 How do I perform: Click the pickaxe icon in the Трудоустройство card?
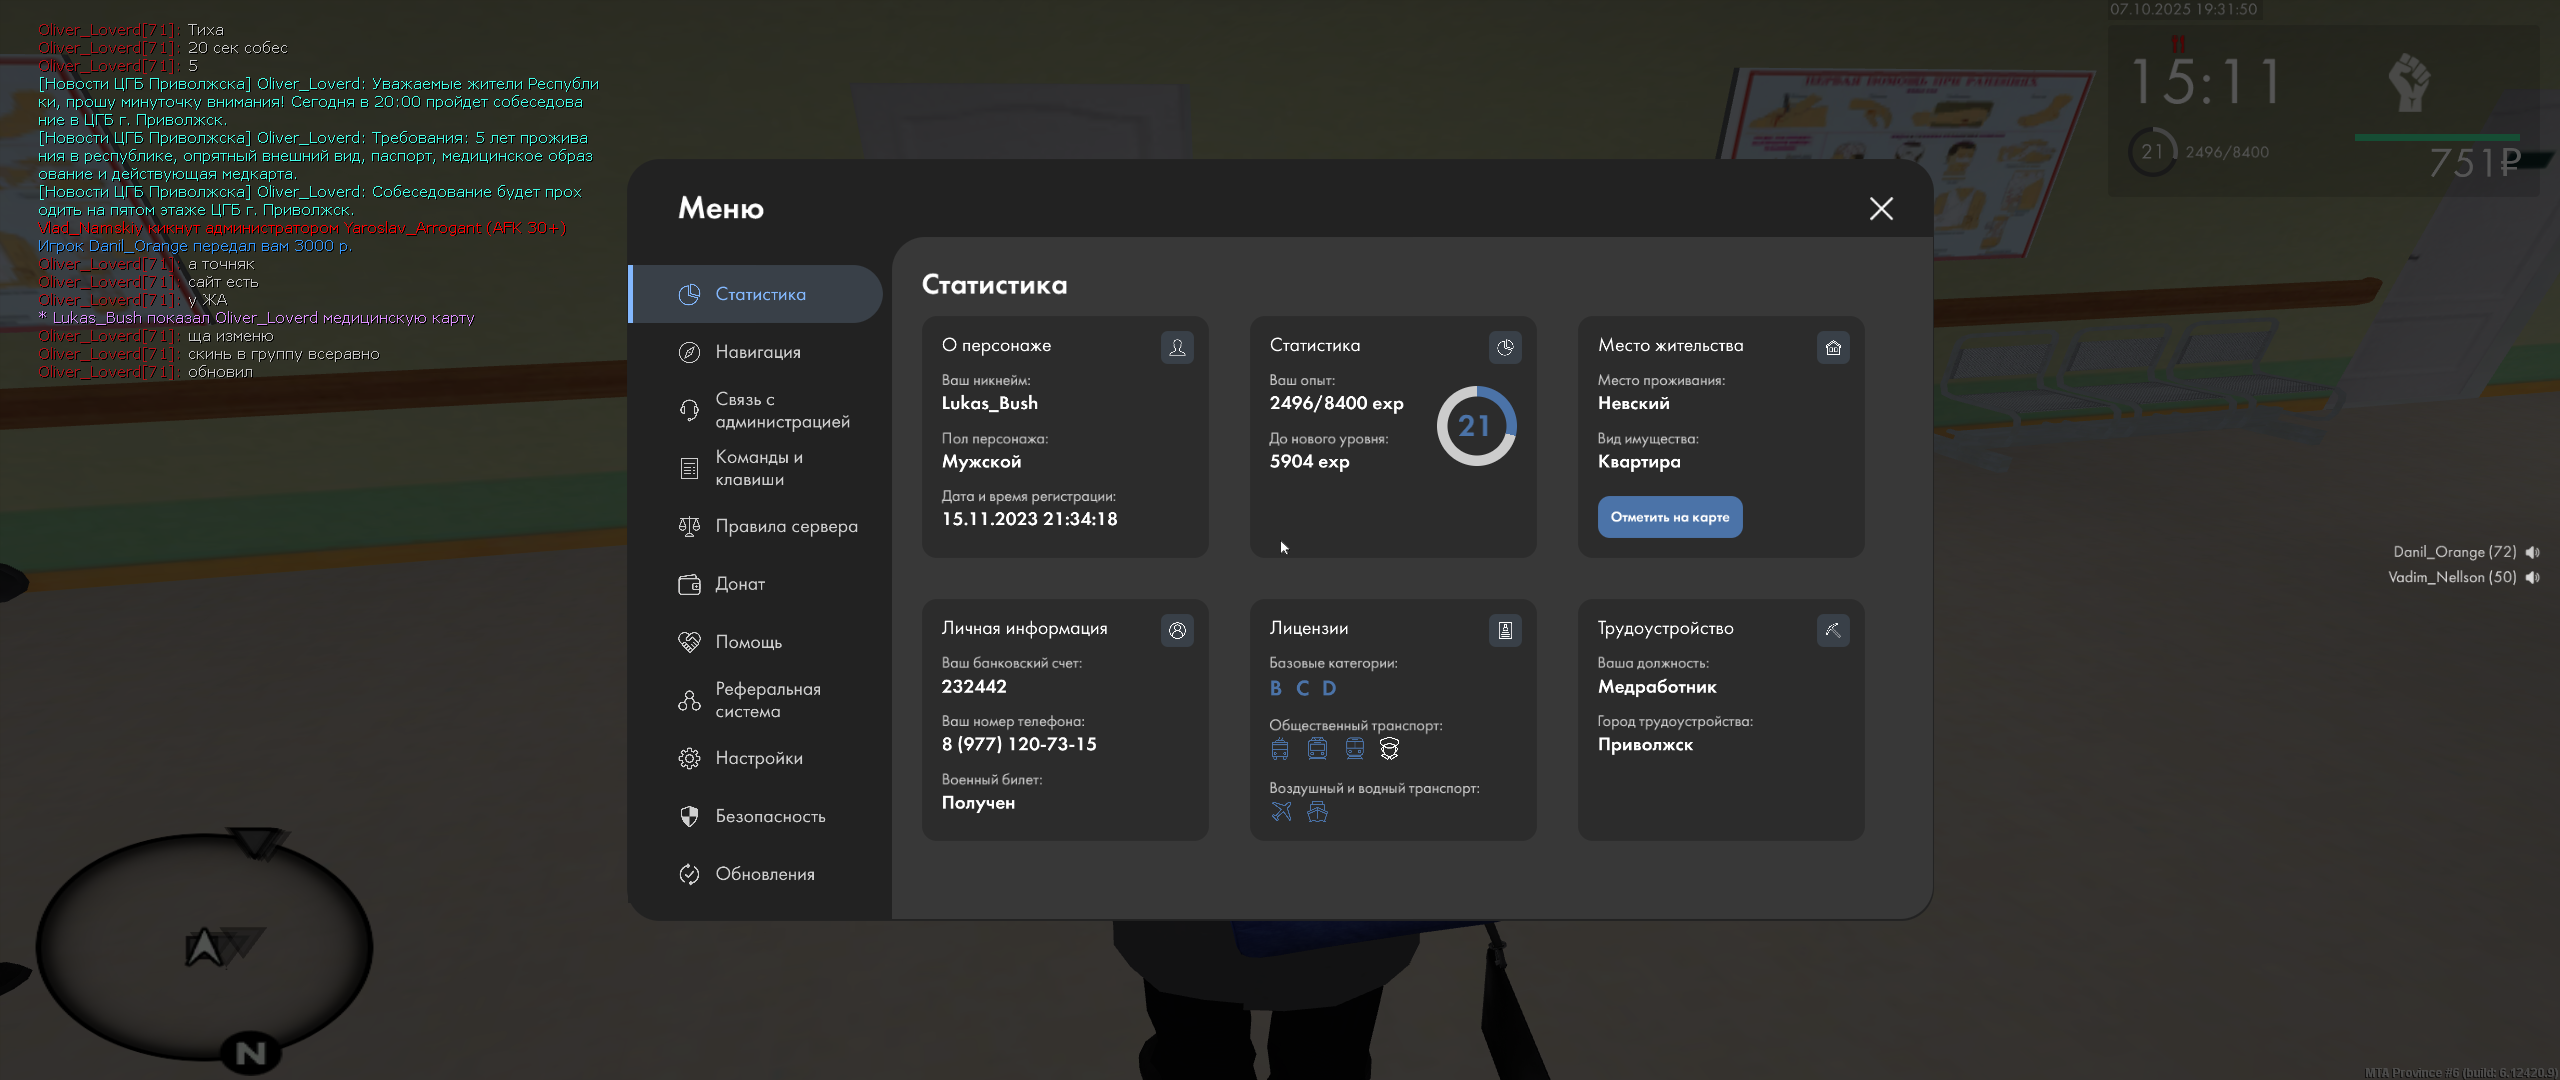click(1833, 630)
